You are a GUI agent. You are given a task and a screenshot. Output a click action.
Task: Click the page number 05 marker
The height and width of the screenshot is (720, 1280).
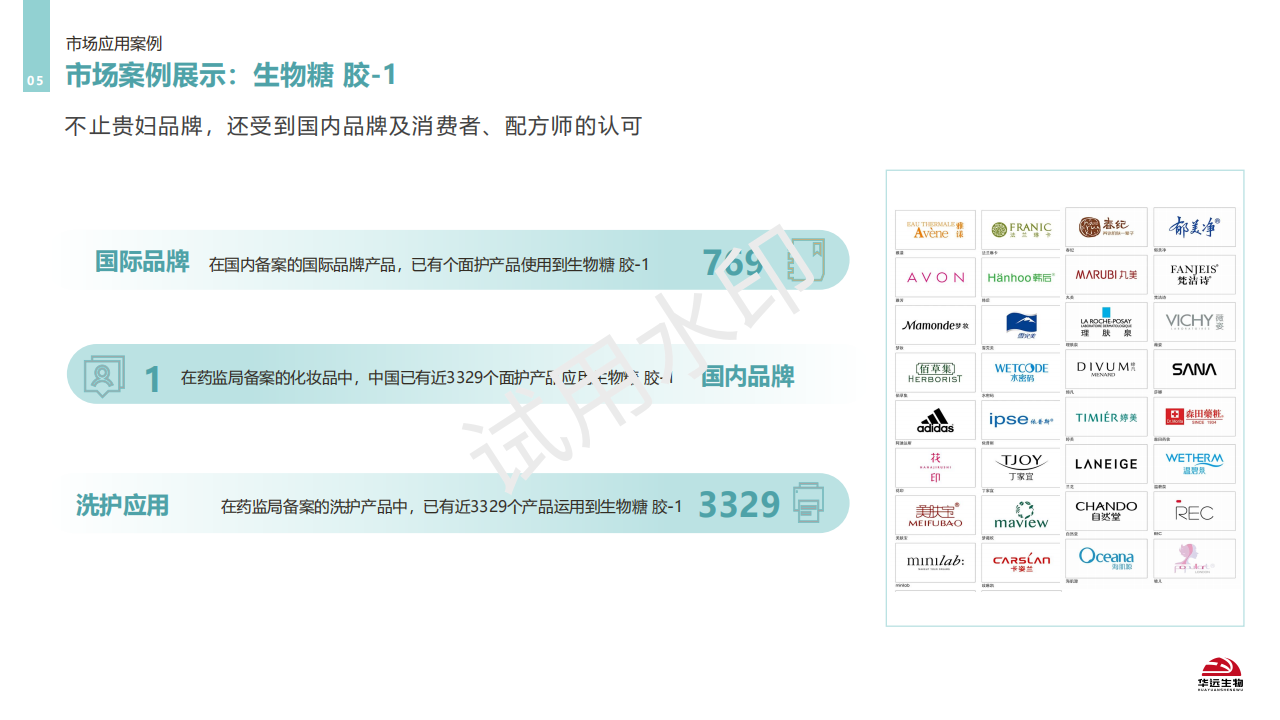(x=35, y=81)
